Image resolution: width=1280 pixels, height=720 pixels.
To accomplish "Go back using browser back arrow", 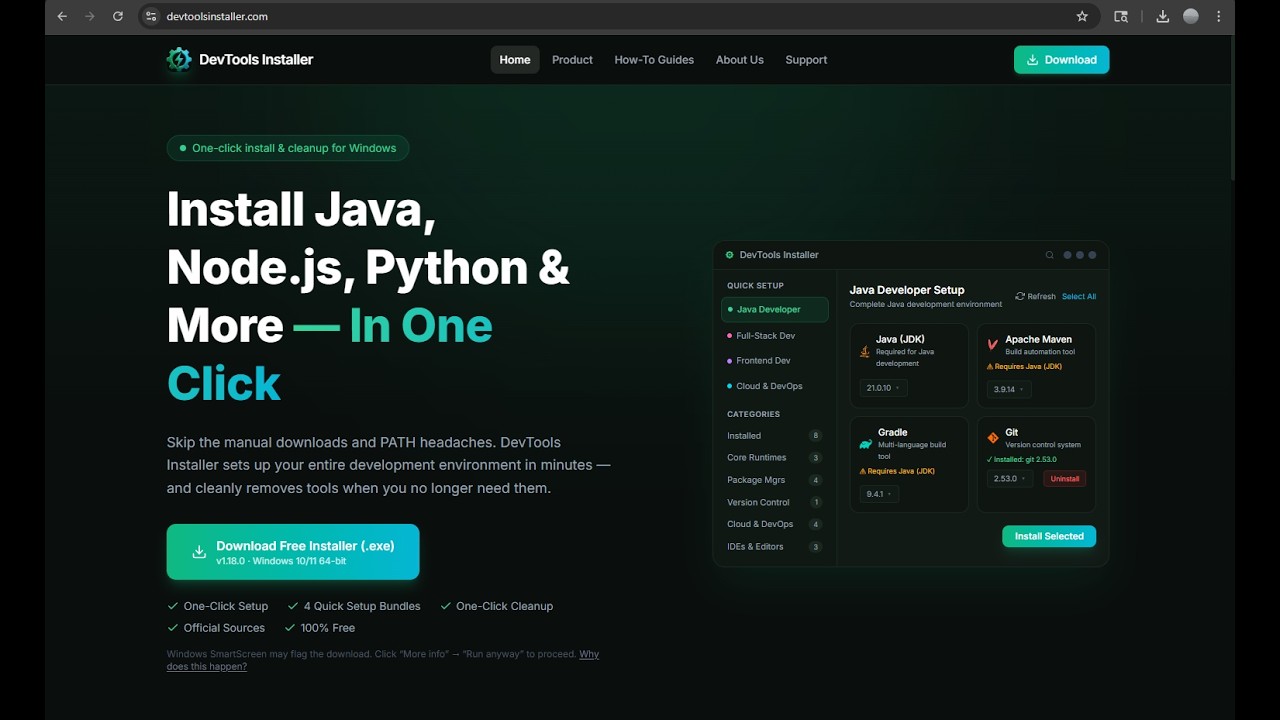I will (x=62, y=16).
